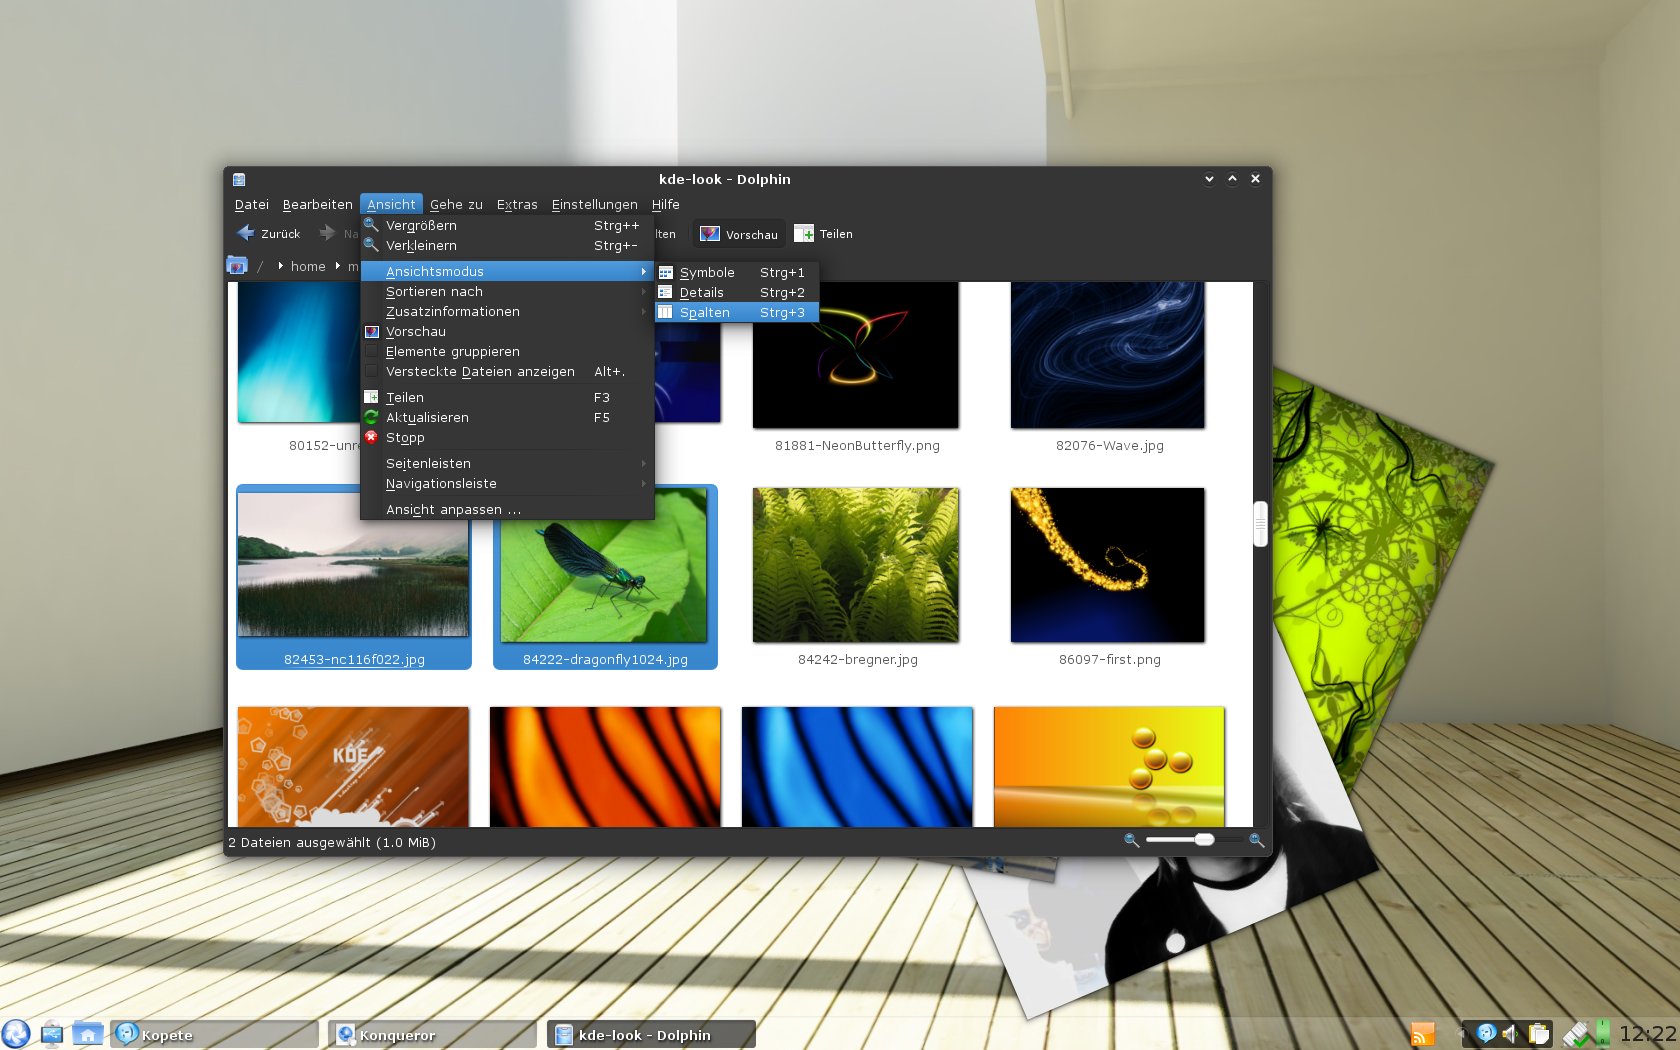The height and width of the screenshot is (1050, 1680).
Task: Open the Extras menu
Action: tap(517, 204)
